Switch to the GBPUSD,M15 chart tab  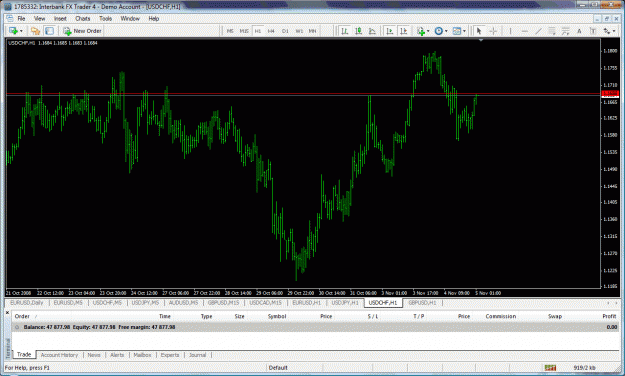pos(224,303)
